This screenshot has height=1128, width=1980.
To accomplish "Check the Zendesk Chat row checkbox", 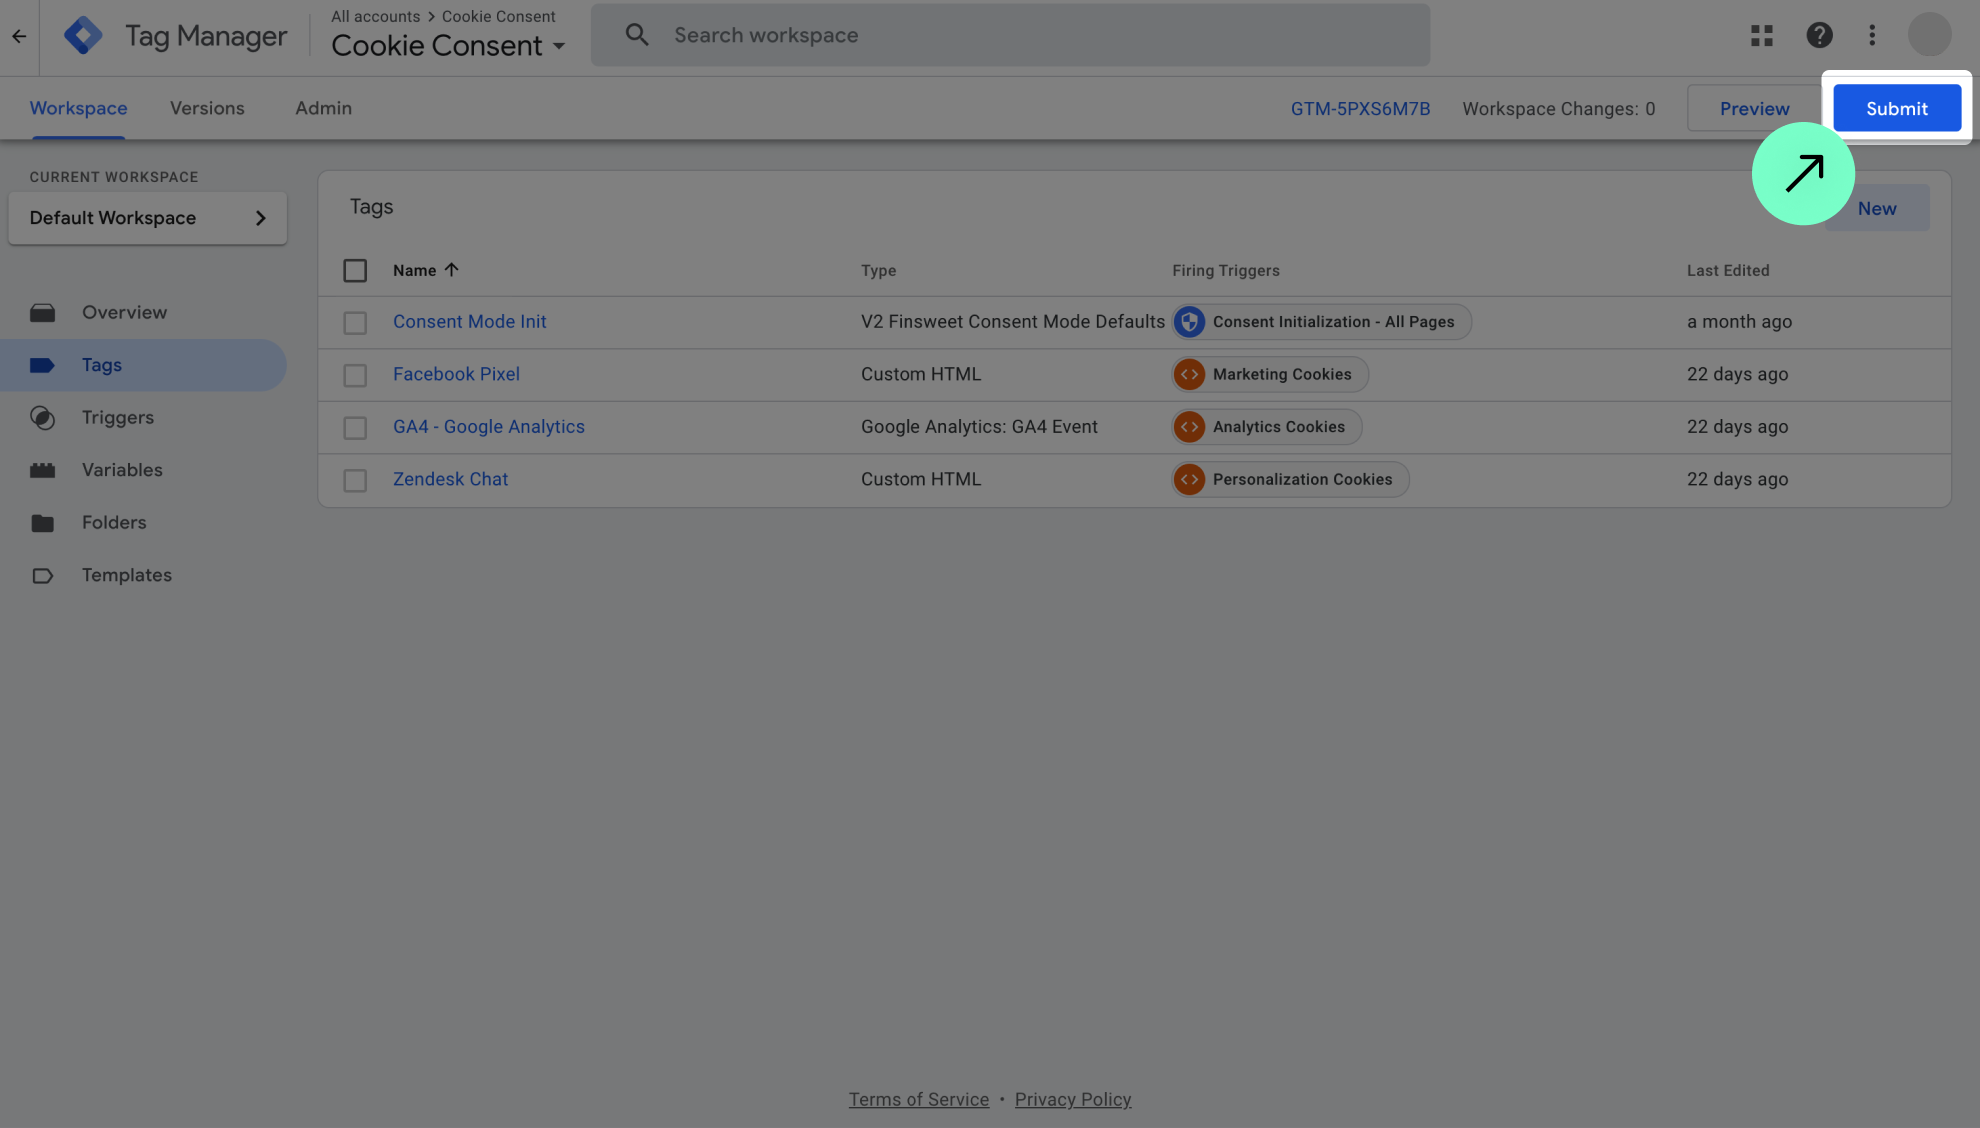I will tap(355, 481).
